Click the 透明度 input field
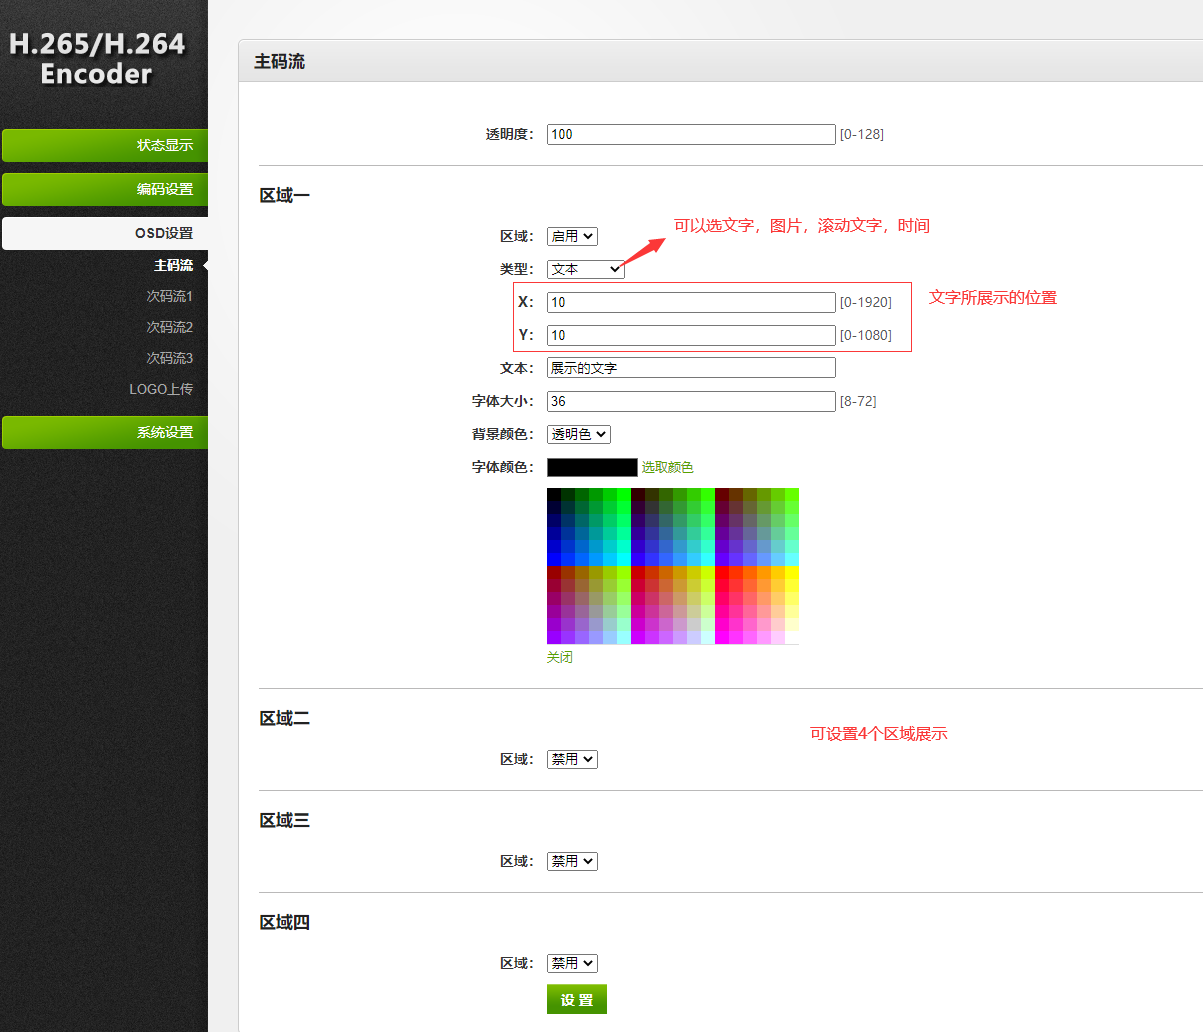 pyautogui.click(x=690, y=134)
